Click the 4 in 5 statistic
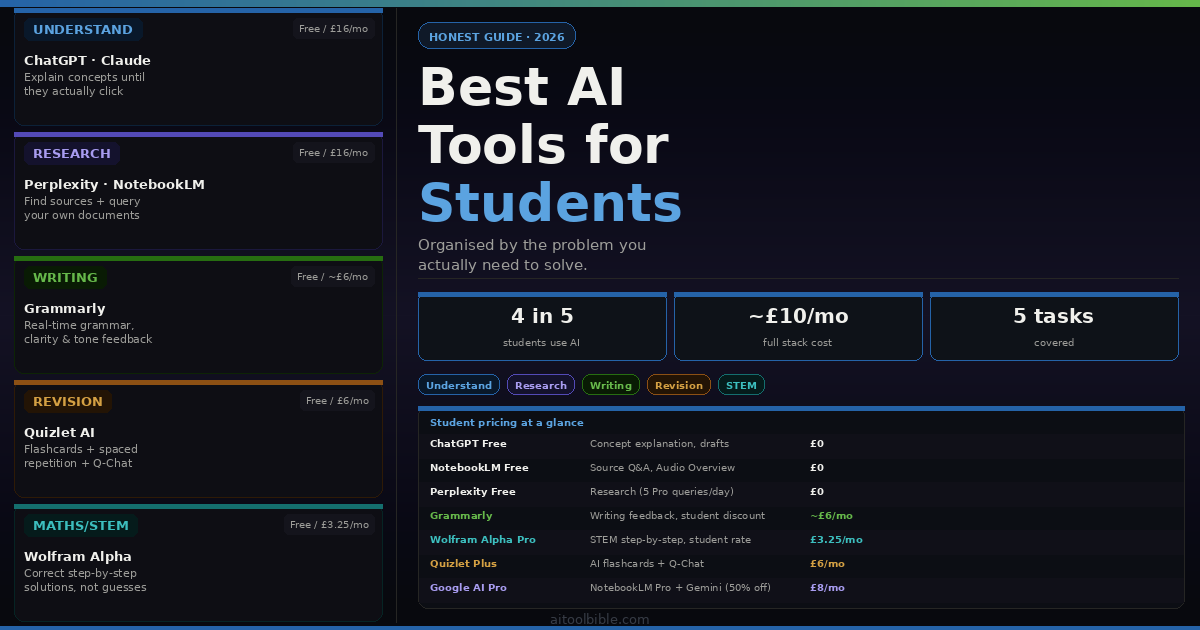The height and width of the screenshot is (630, 1200). 542,327
